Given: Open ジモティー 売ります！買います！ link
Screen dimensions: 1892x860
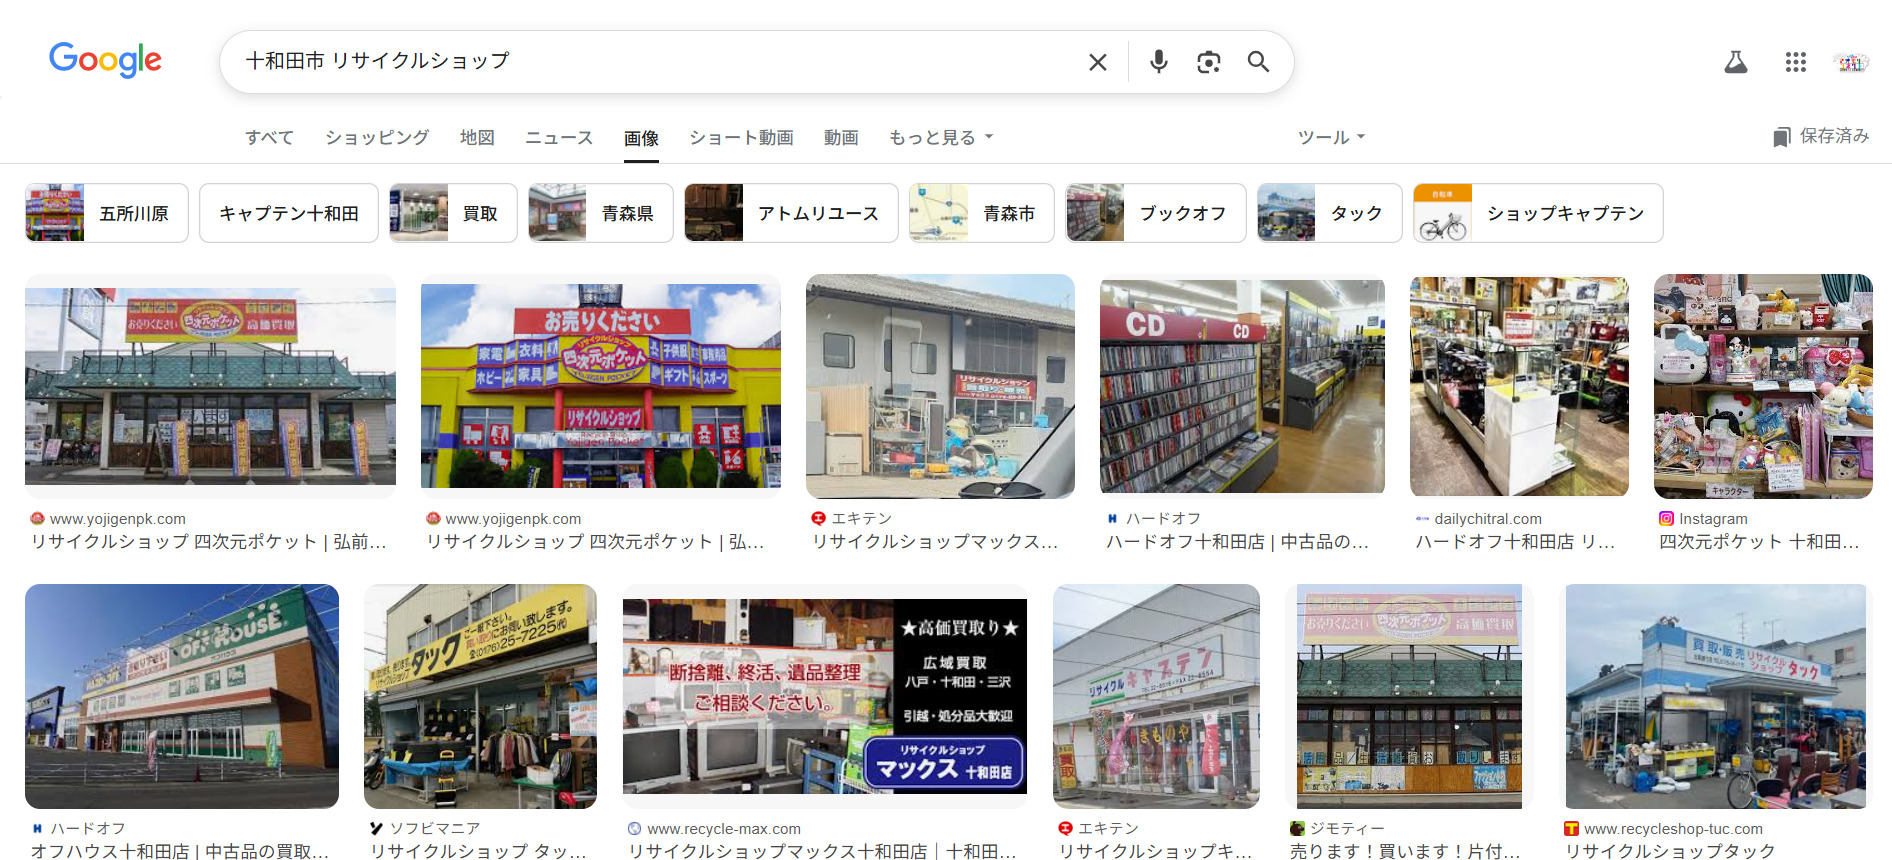Looking at the screenshot, I should click(1405, 851).
